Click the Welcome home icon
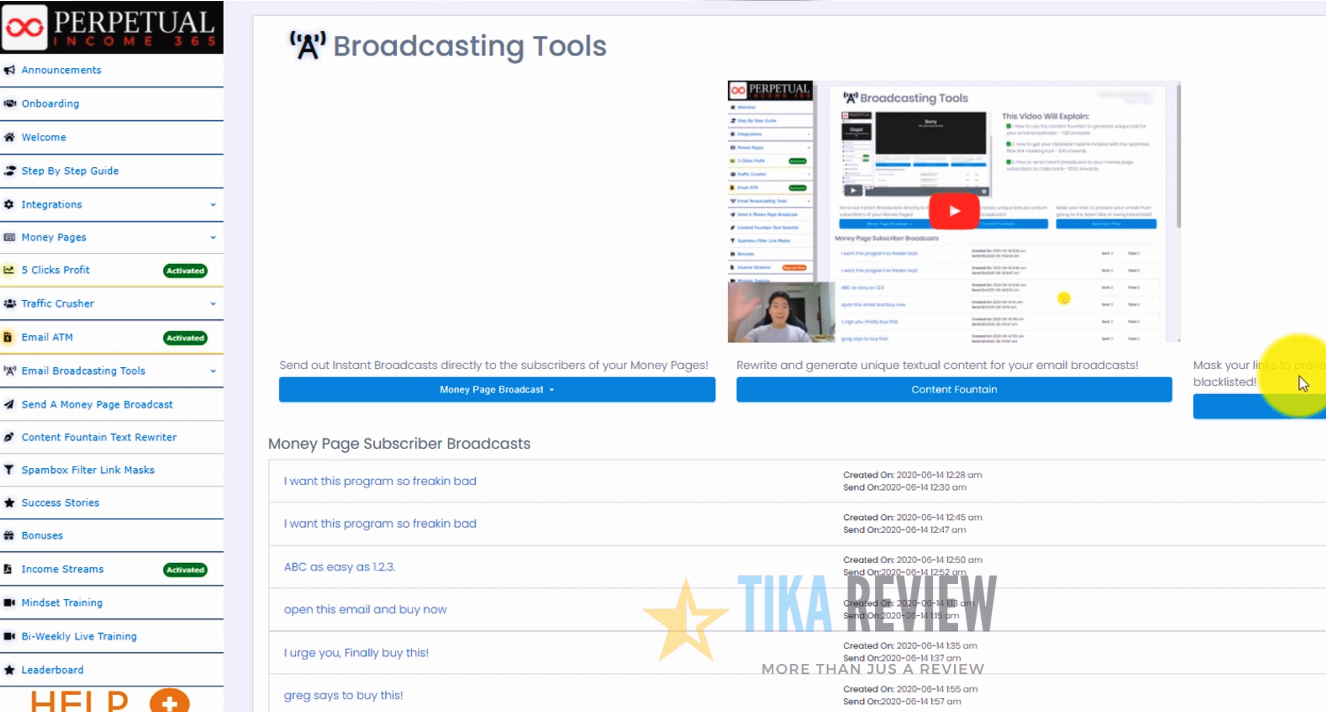The height and width of the screenshot is (712, 1326). pos(10,137)
